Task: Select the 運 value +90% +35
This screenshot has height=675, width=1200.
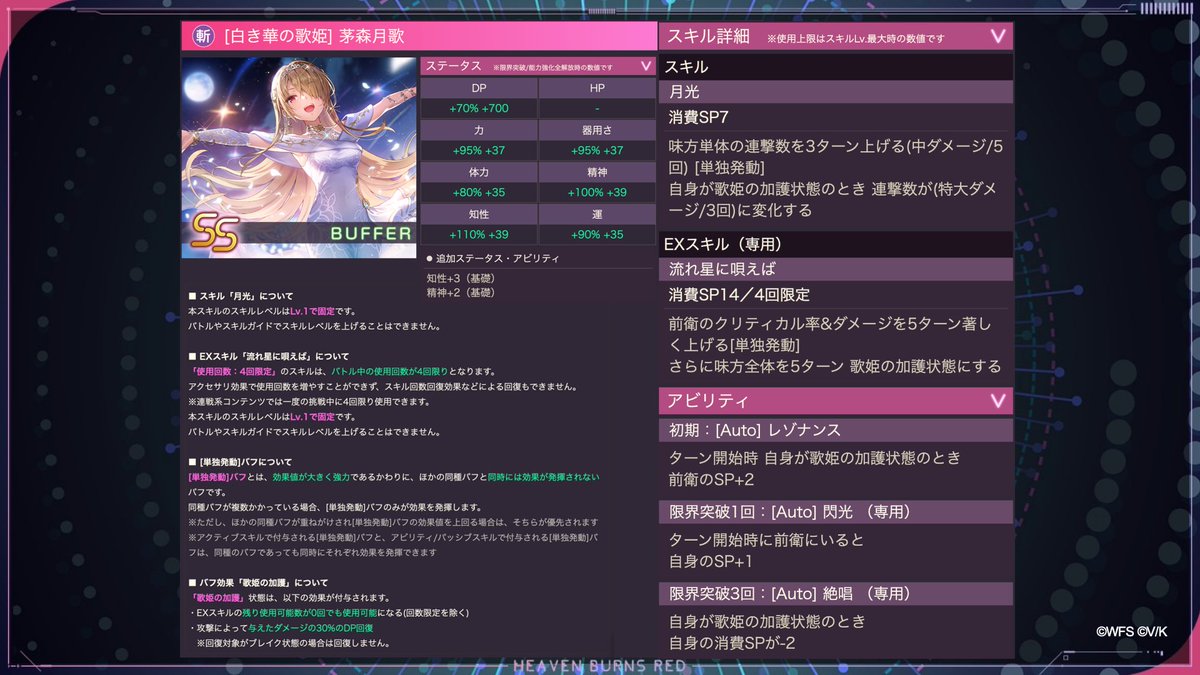Action: (597, 234)
